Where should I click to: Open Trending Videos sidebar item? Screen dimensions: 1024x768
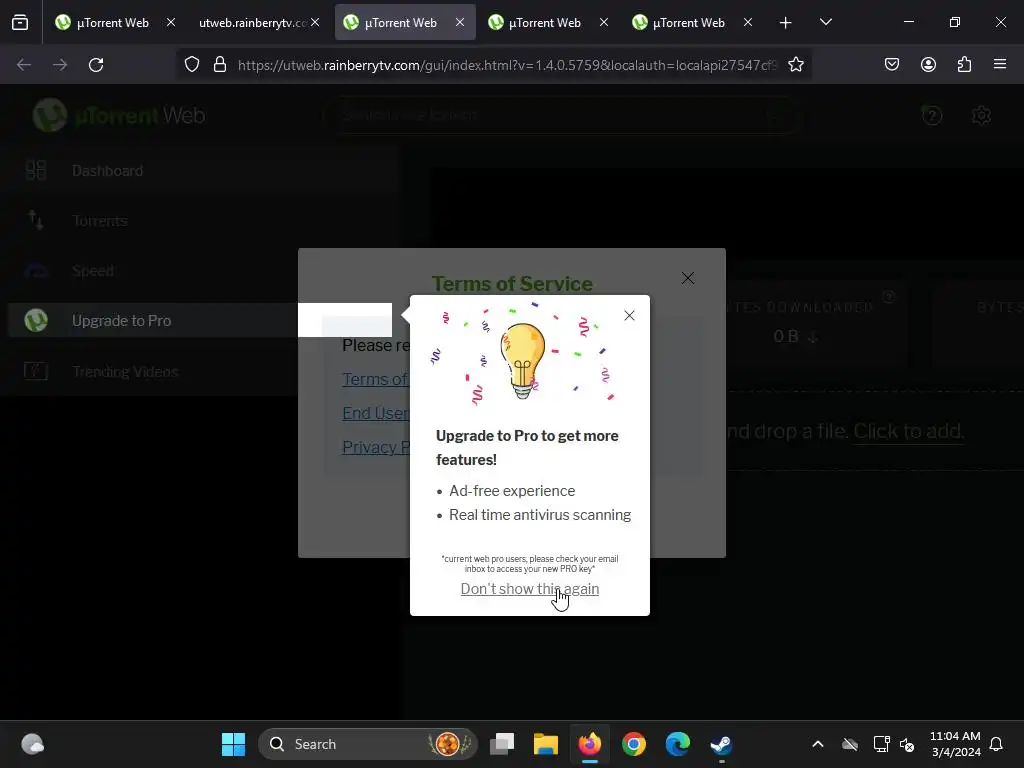point(199,372)
